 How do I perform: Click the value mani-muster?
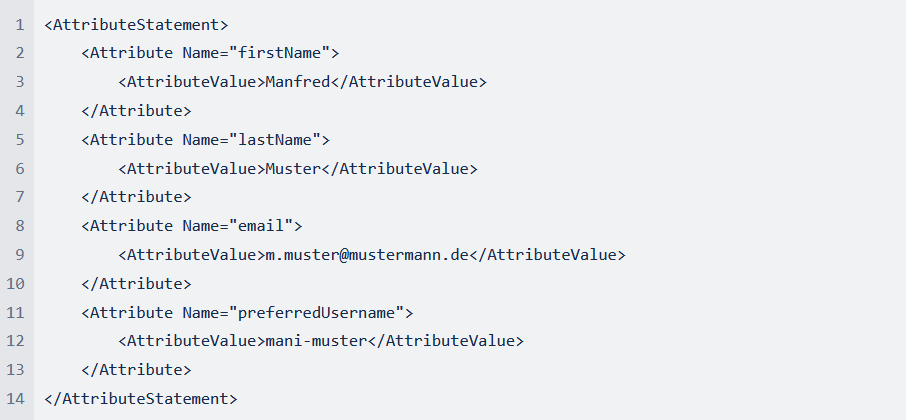pyautogui.click(x=316, y=342)
